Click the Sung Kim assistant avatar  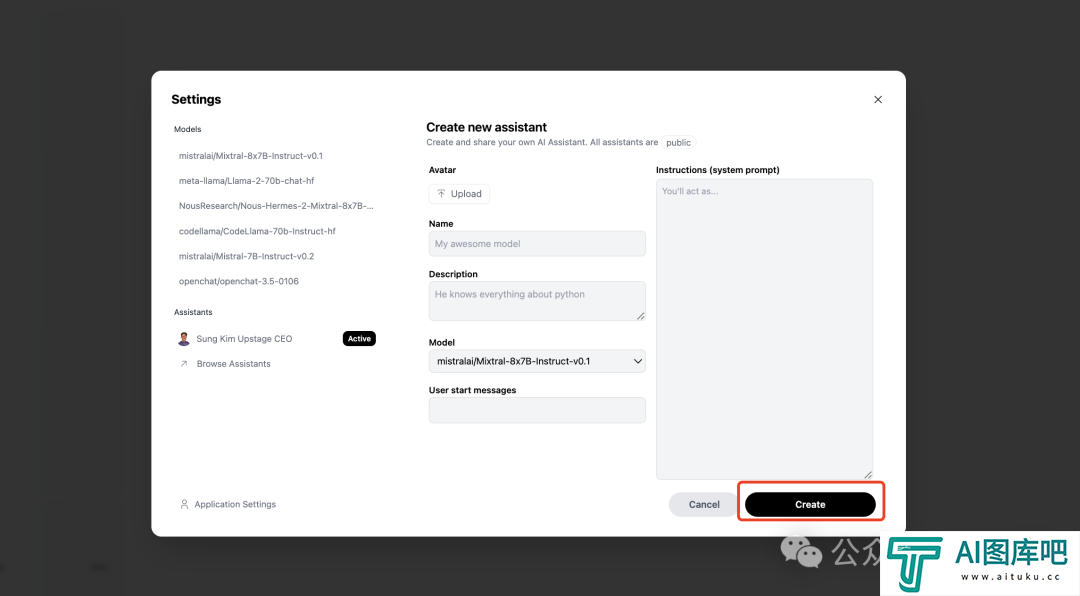tap(184, 339)
